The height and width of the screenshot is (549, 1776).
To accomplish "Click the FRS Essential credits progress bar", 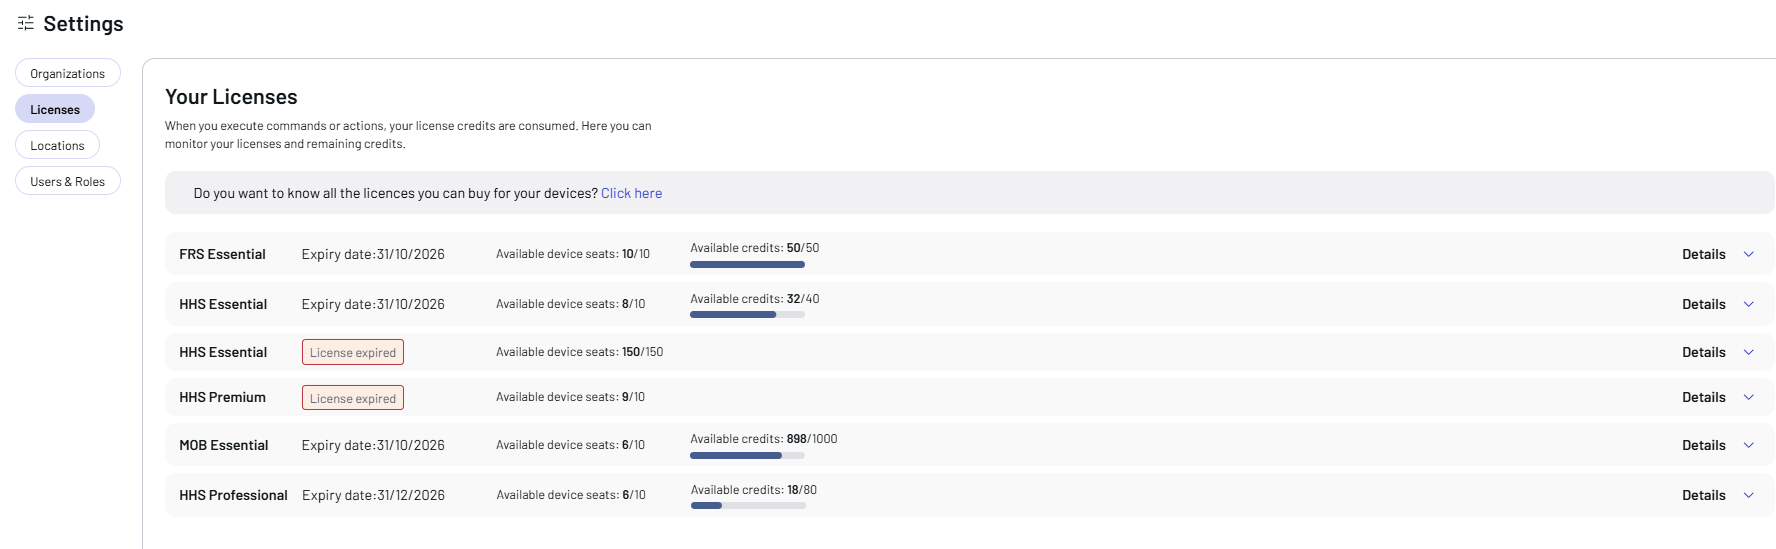I will tap(747, 265).
